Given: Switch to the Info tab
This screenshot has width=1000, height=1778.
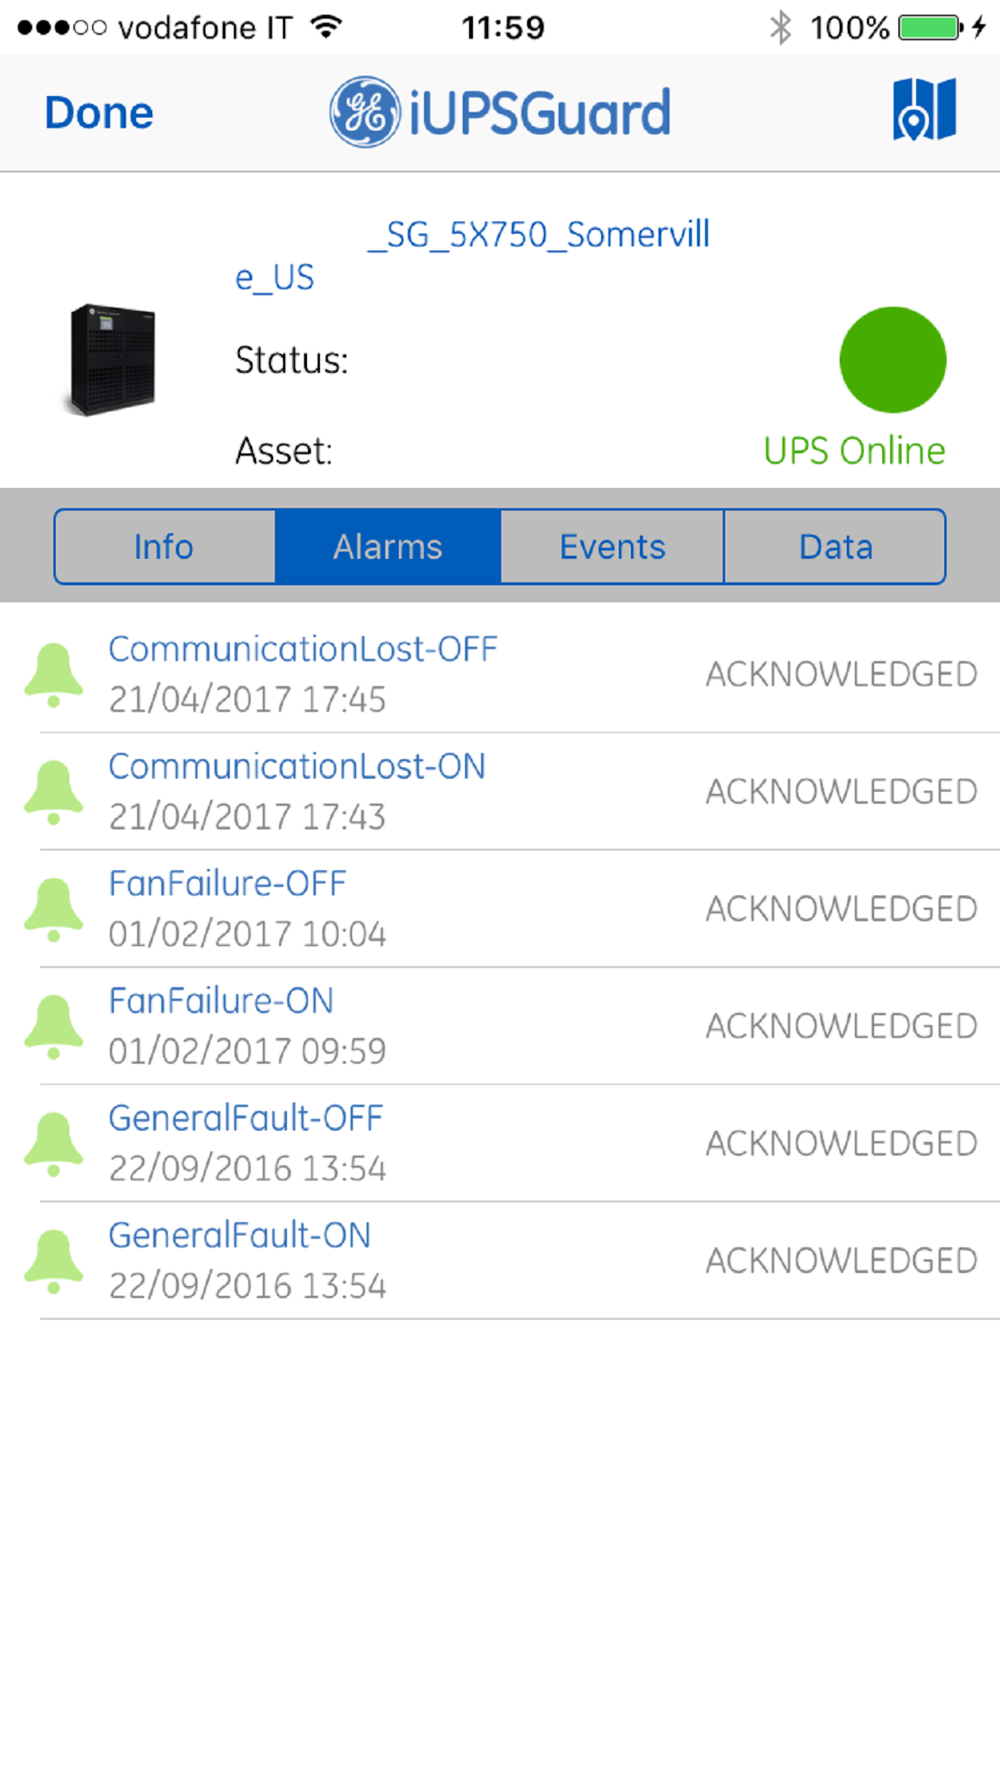Looking at the screenshot, I should 165,546.
